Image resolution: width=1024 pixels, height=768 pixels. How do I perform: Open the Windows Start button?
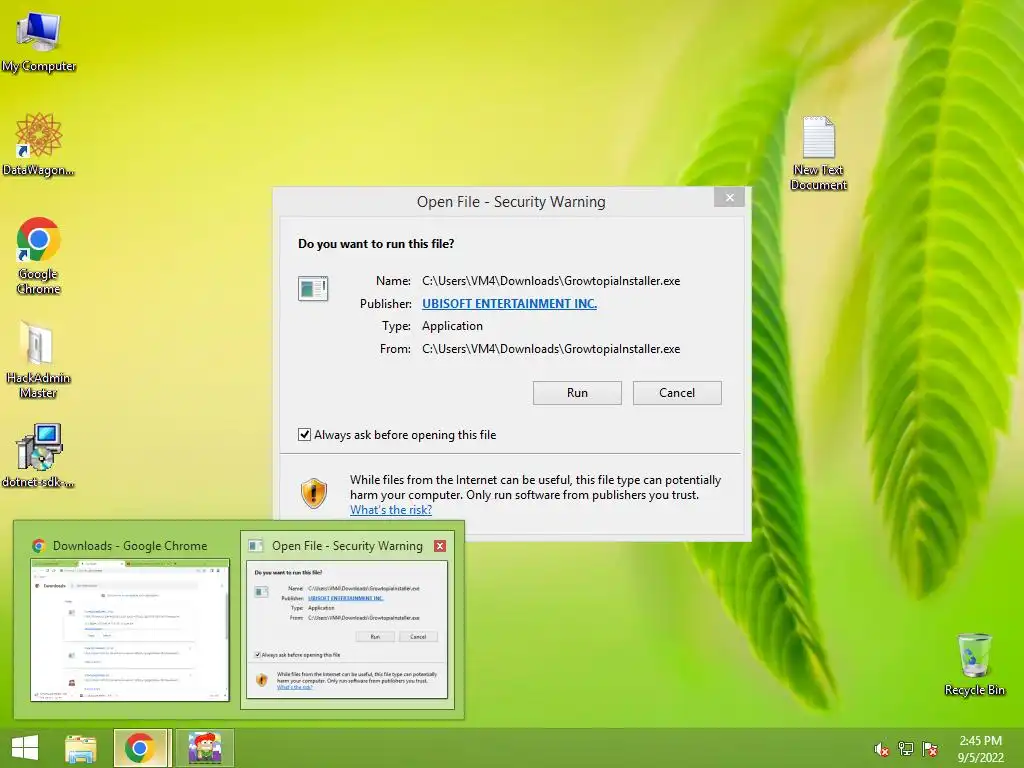[25, 748]
